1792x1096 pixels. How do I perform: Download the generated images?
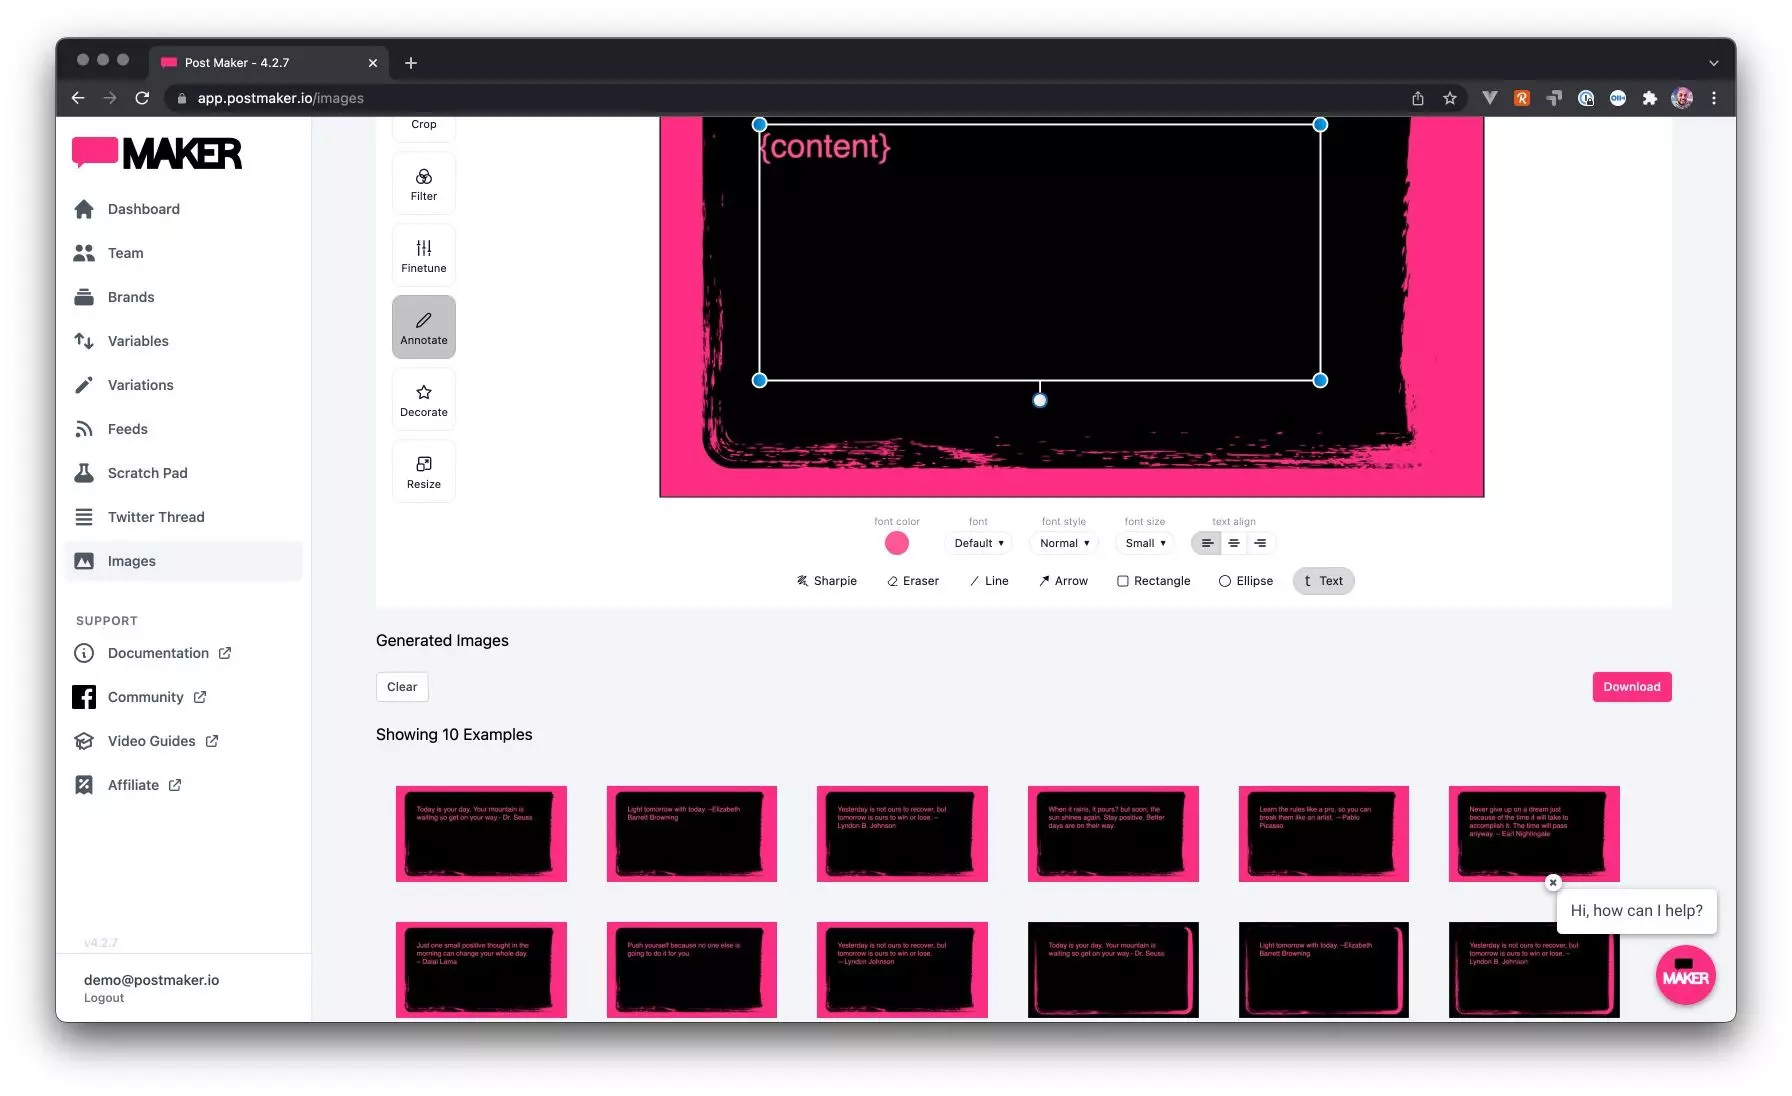(x=1632, y=687)
